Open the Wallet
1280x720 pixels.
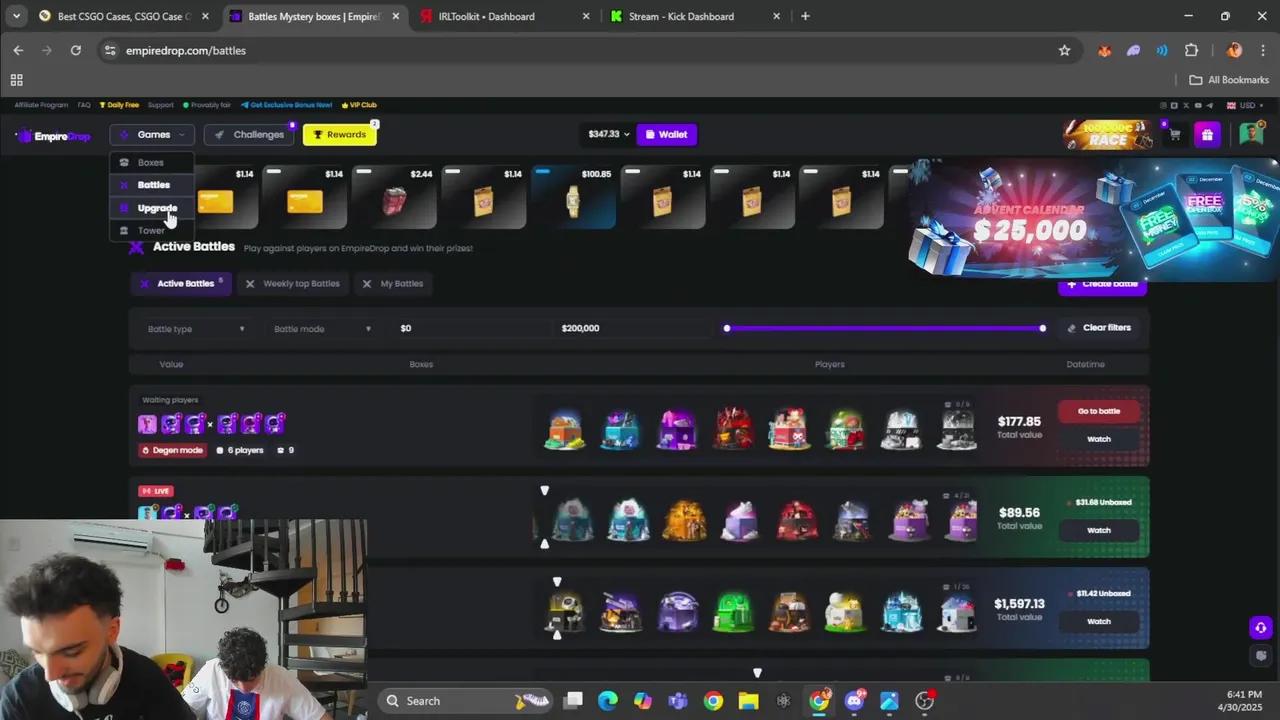coord(666,134)
